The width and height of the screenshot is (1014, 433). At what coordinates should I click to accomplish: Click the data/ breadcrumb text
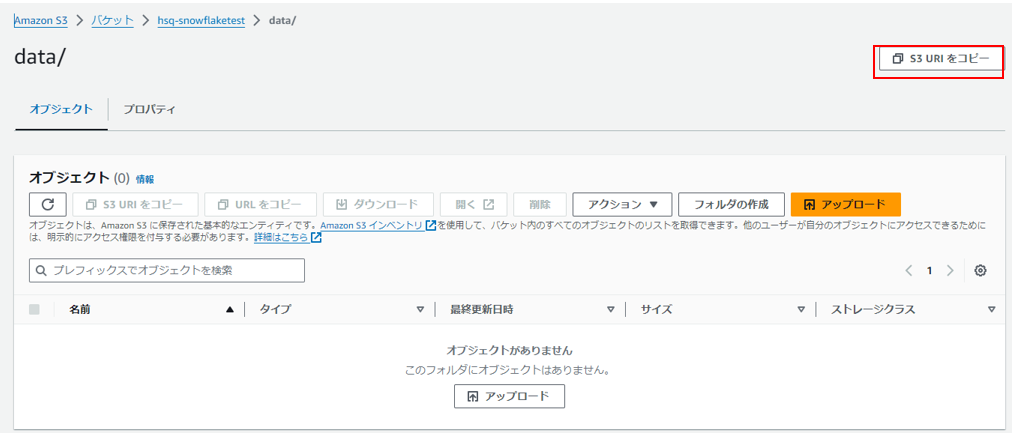click(282, 21)
